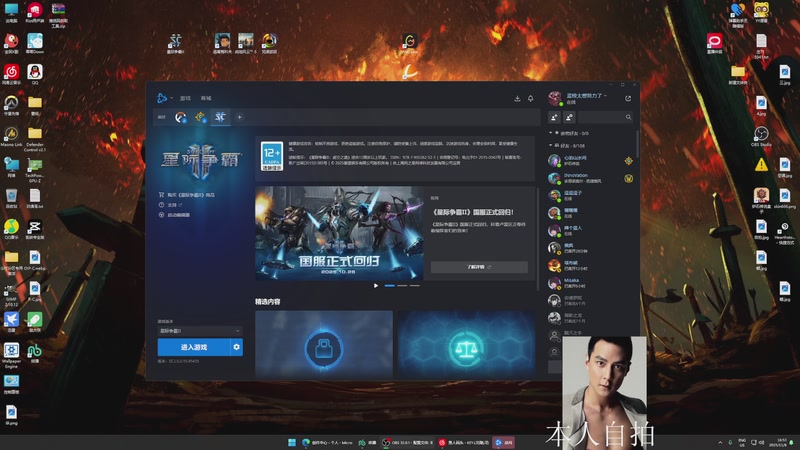Switch to the Hearthstone game tab
800x450 pixels.
(x=201, y=117)
